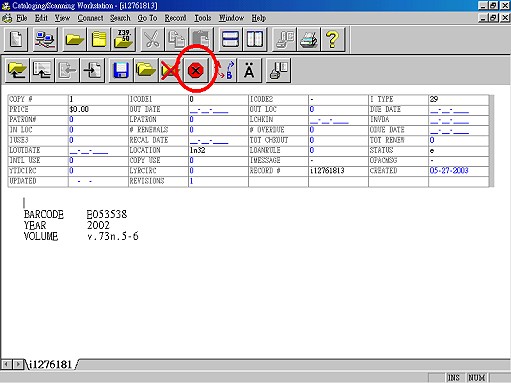Click BARCODE value E053538
The height and width of the screenshot is (383, 511).
coord(107,214)
